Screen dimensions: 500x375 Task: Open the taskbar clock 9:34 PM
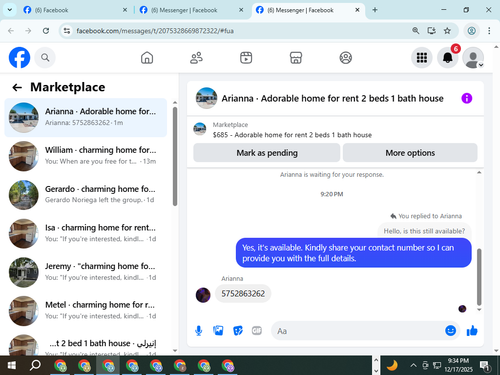pyautogui.click(x=458, y=365)
